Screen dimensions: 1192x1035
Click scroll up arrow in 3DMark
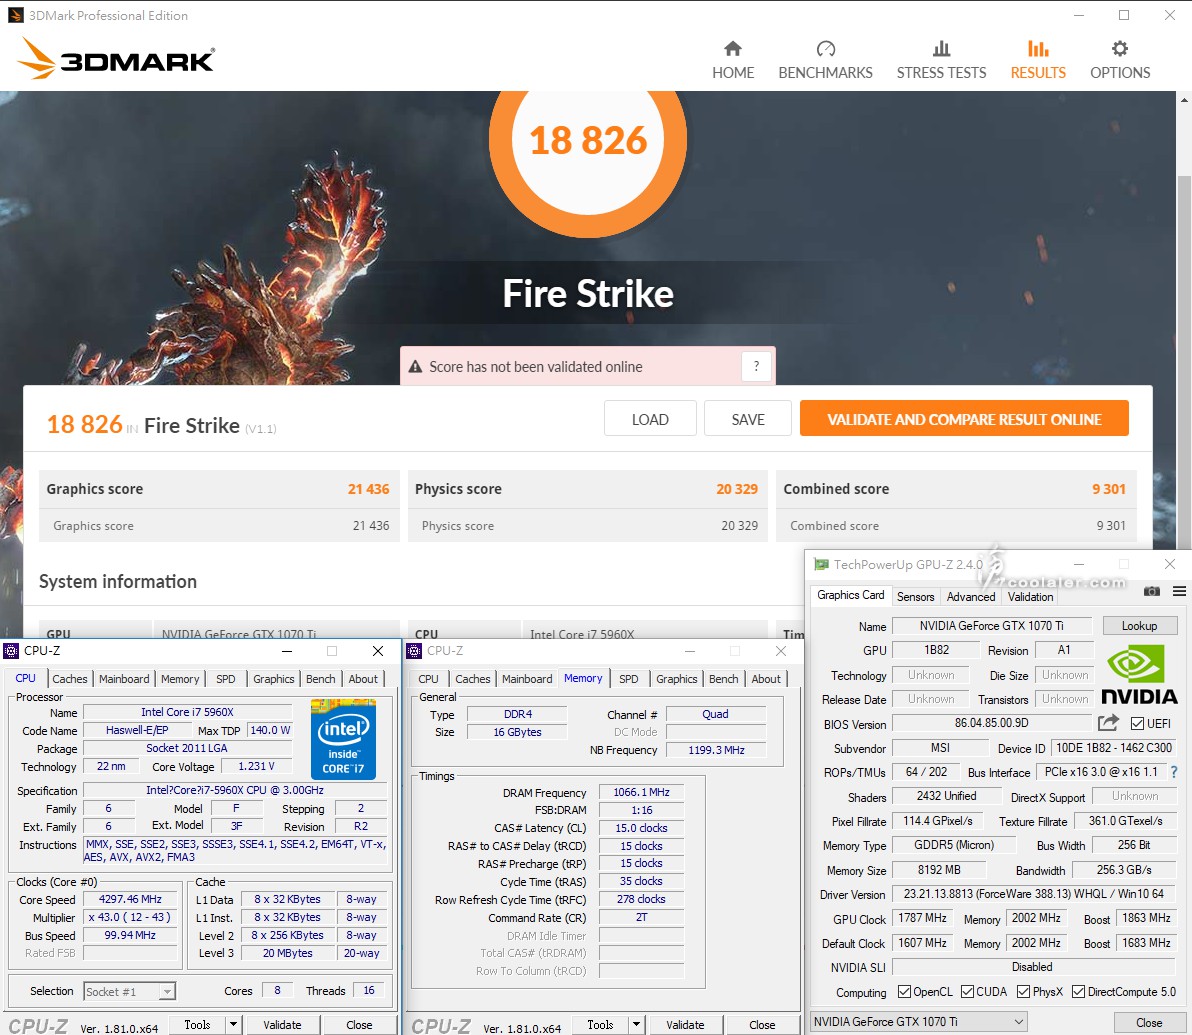[x=1184, y=100]
